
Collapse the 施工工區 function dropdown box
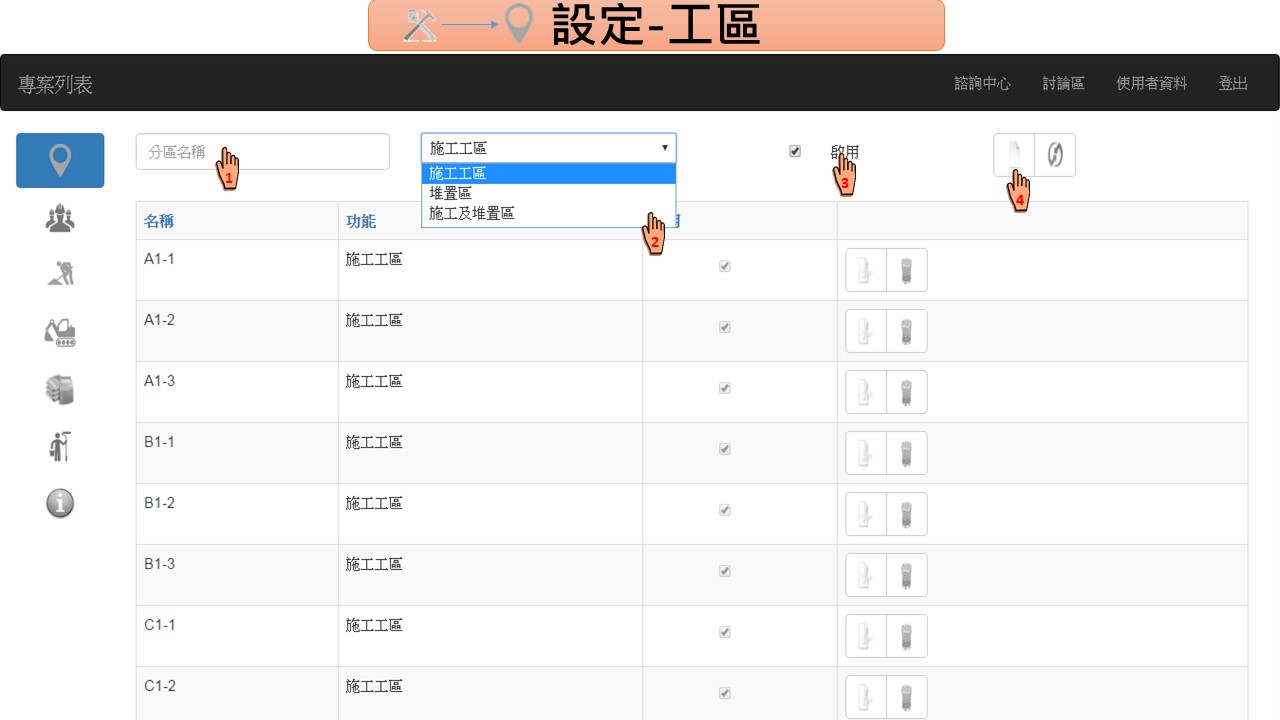pos(548,148)
